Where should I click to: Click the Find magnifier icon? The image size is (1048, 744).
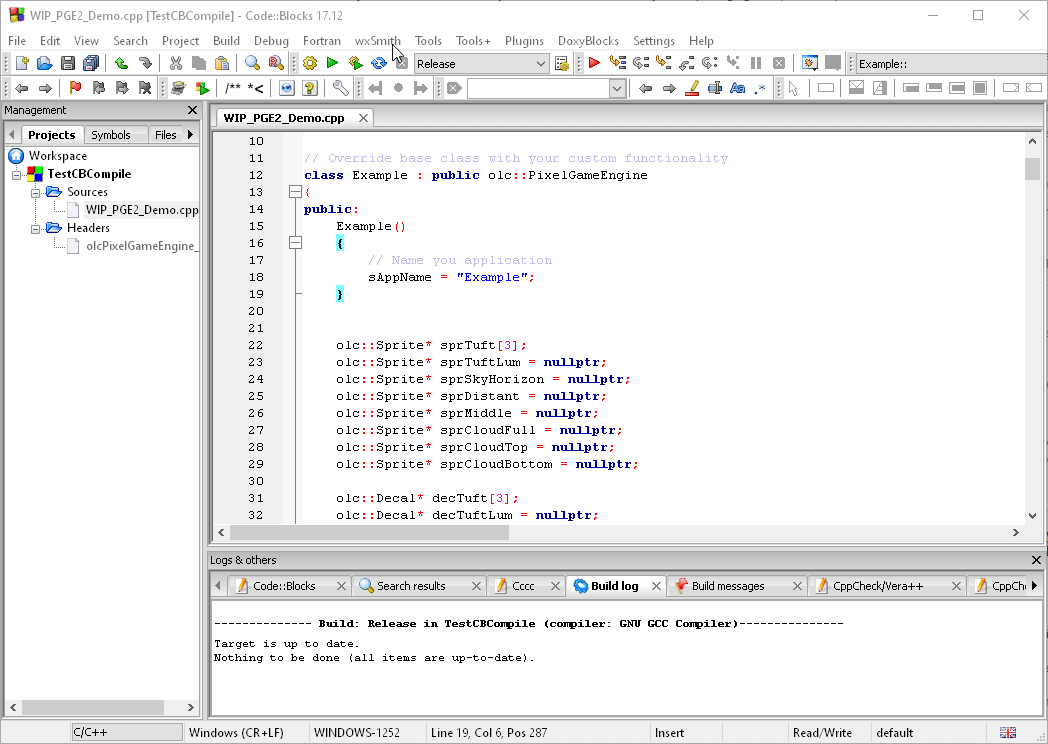pos(253,63)
